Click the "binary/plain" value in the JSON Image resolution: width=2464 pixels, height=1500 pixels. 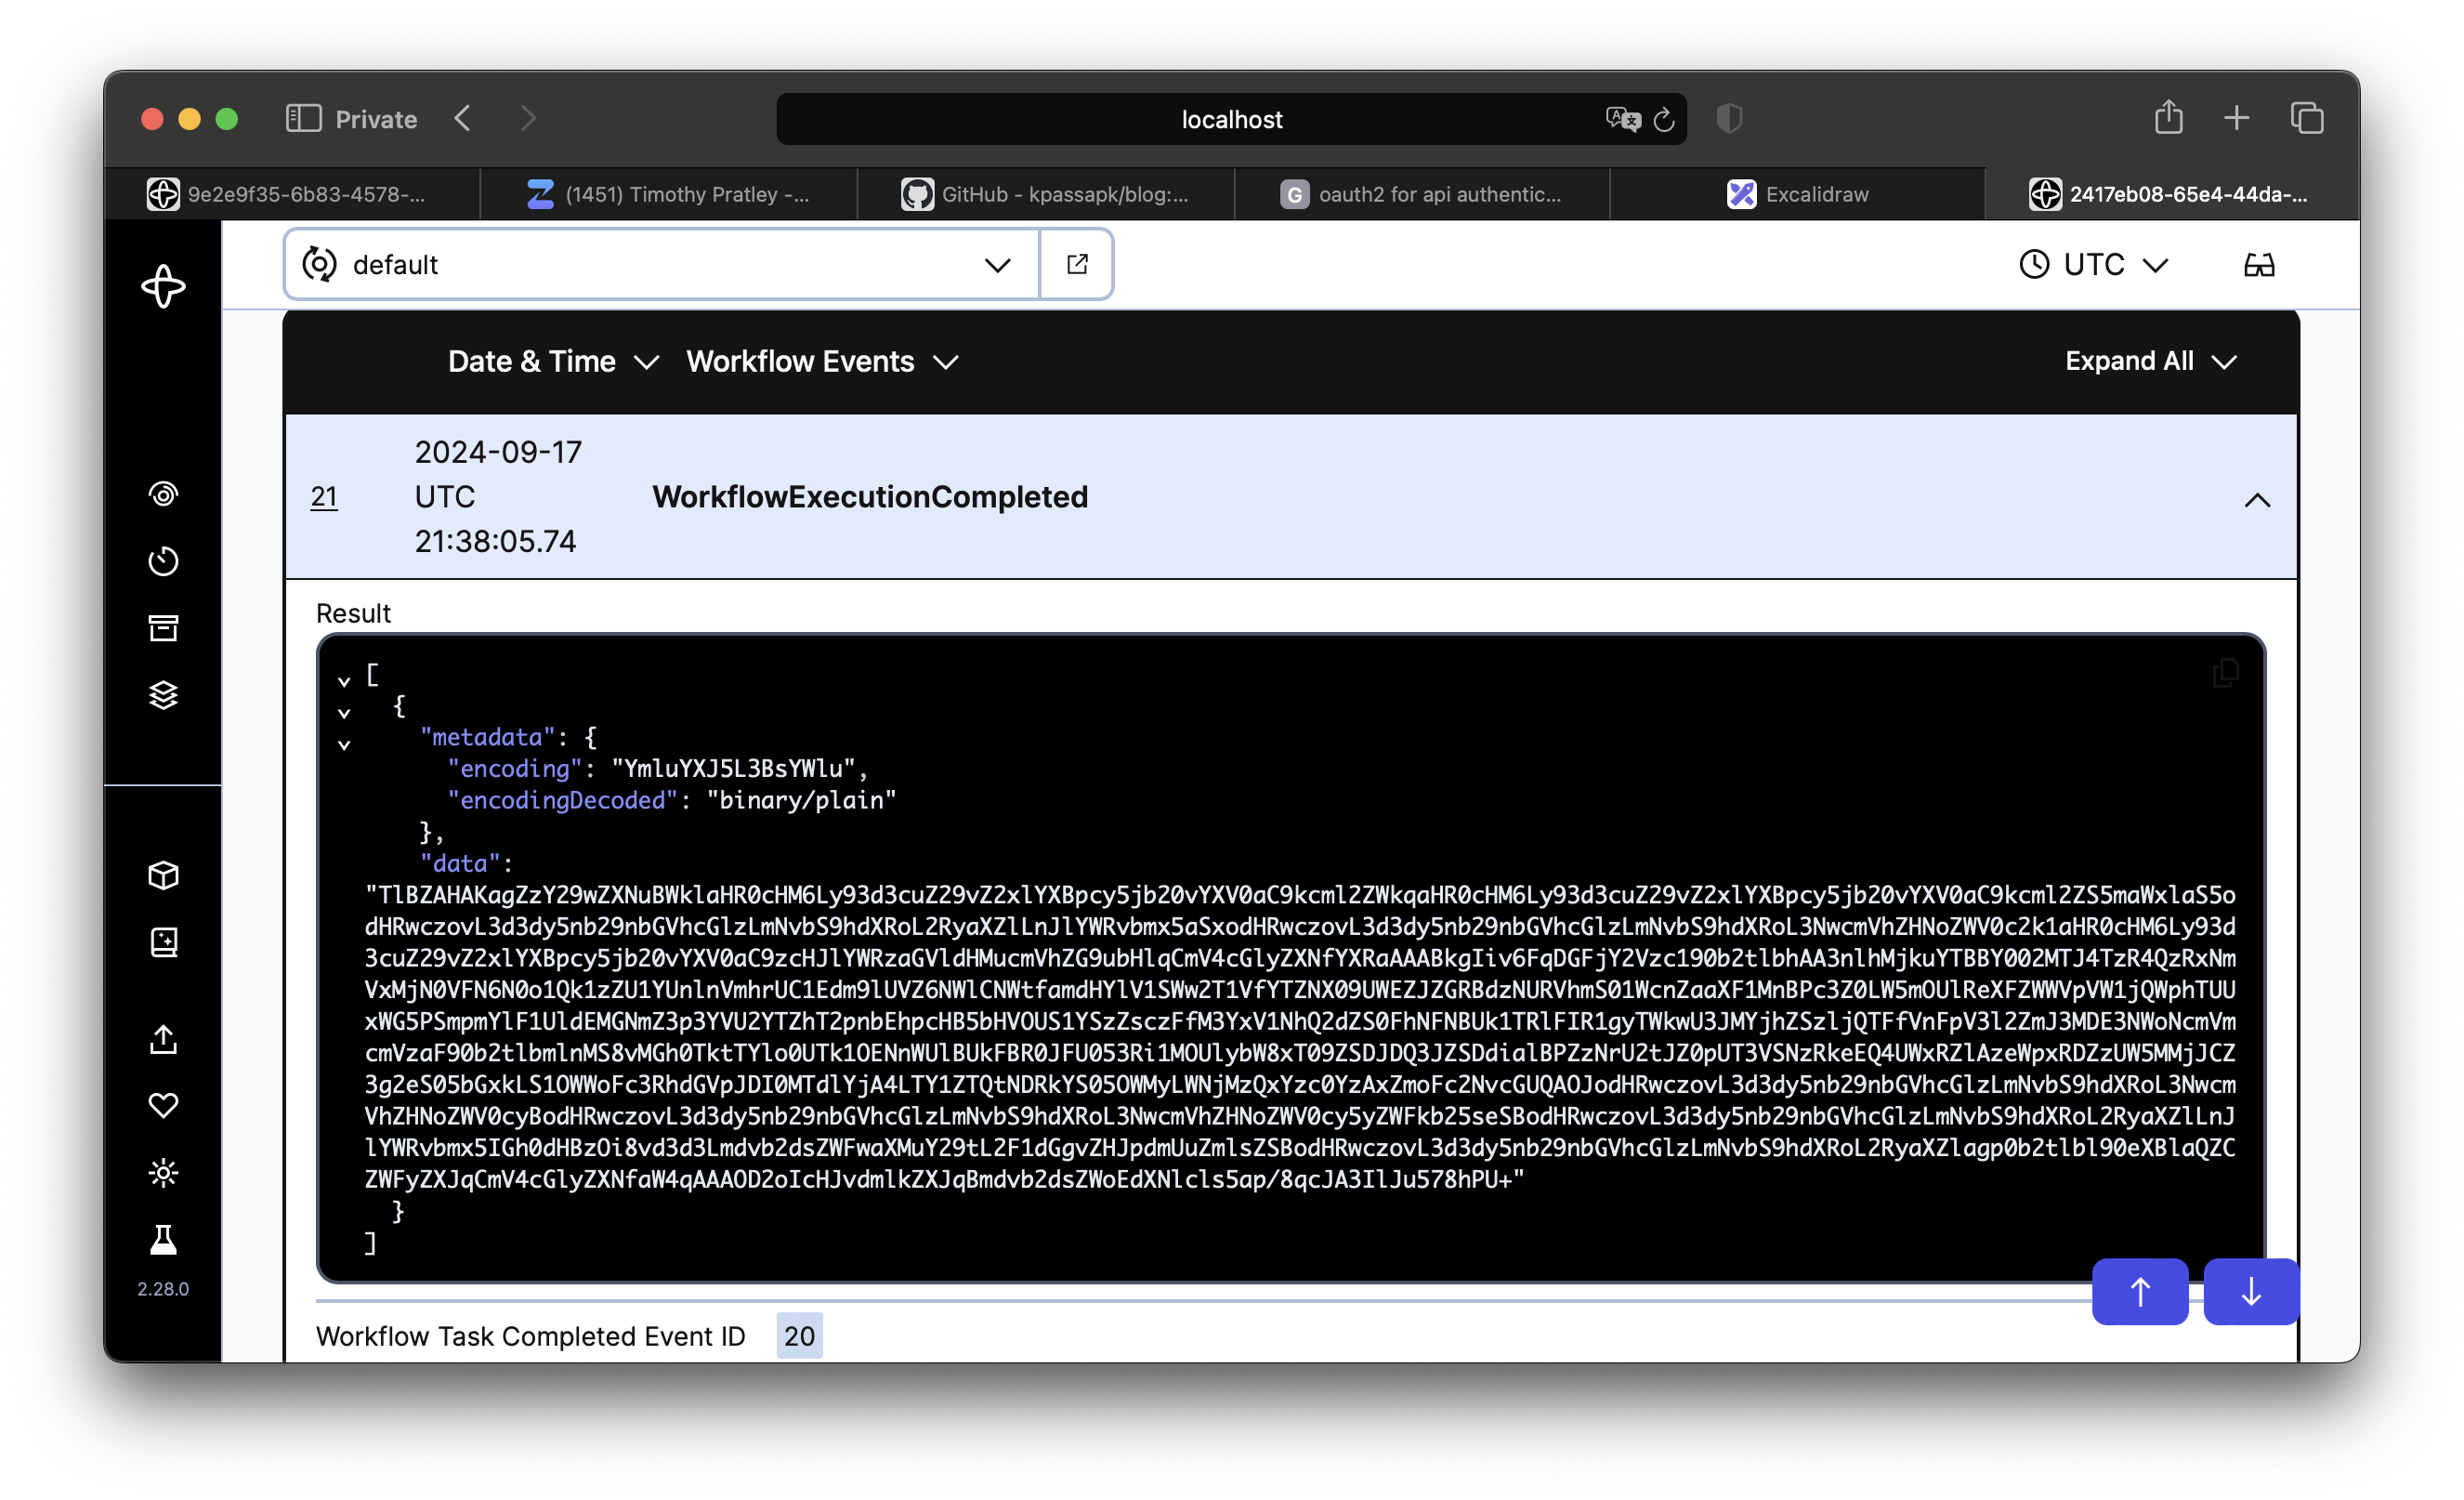(802, 800)
